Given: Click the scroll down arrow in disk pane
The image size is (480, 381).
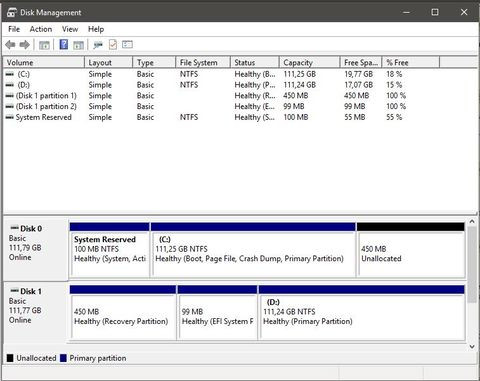Looking at the screenshot, I should 472,347.
